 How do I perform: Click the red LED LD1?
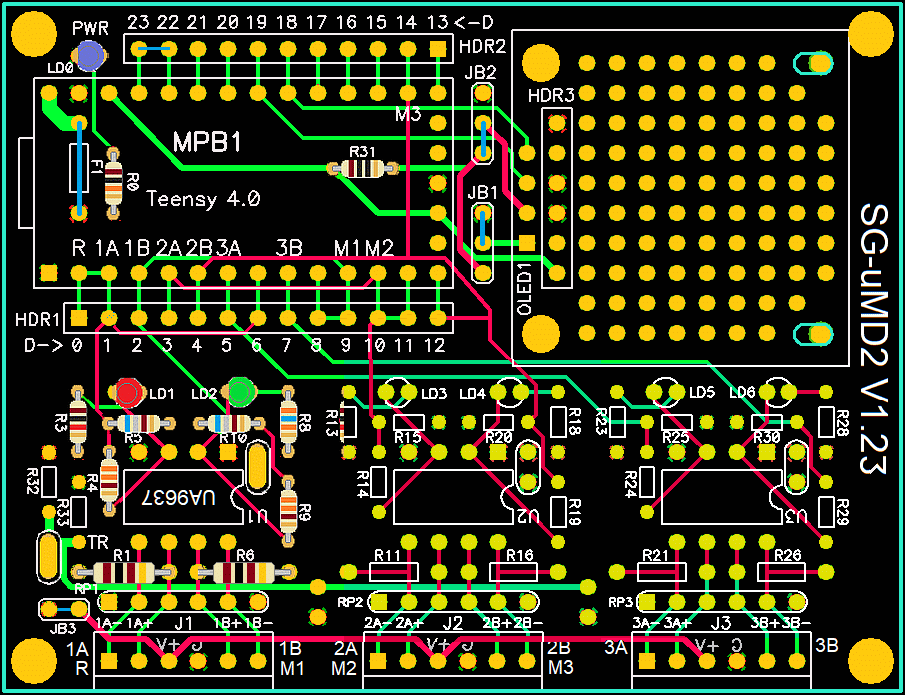click(127, 392)
